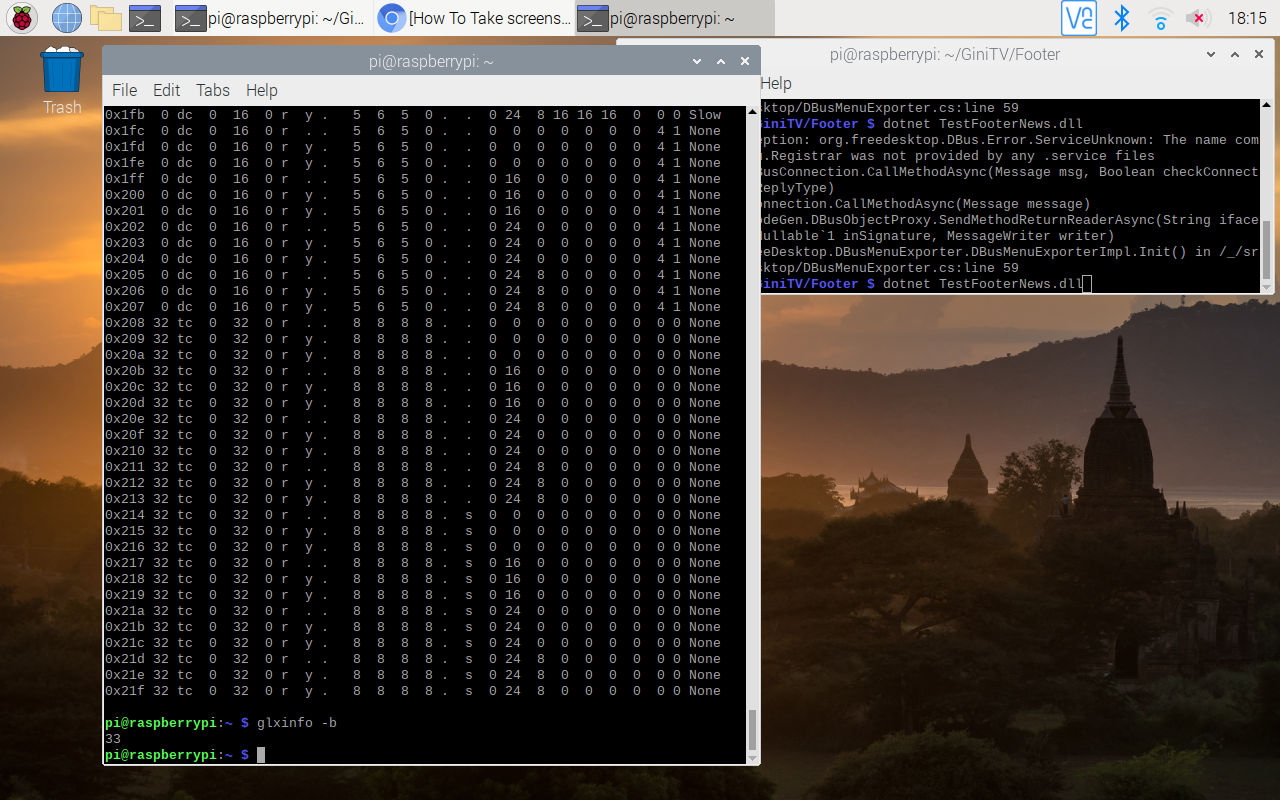Open the Trash from the desktop
1280x800 pixels.
pyautogui.click(x=60, y=75)
